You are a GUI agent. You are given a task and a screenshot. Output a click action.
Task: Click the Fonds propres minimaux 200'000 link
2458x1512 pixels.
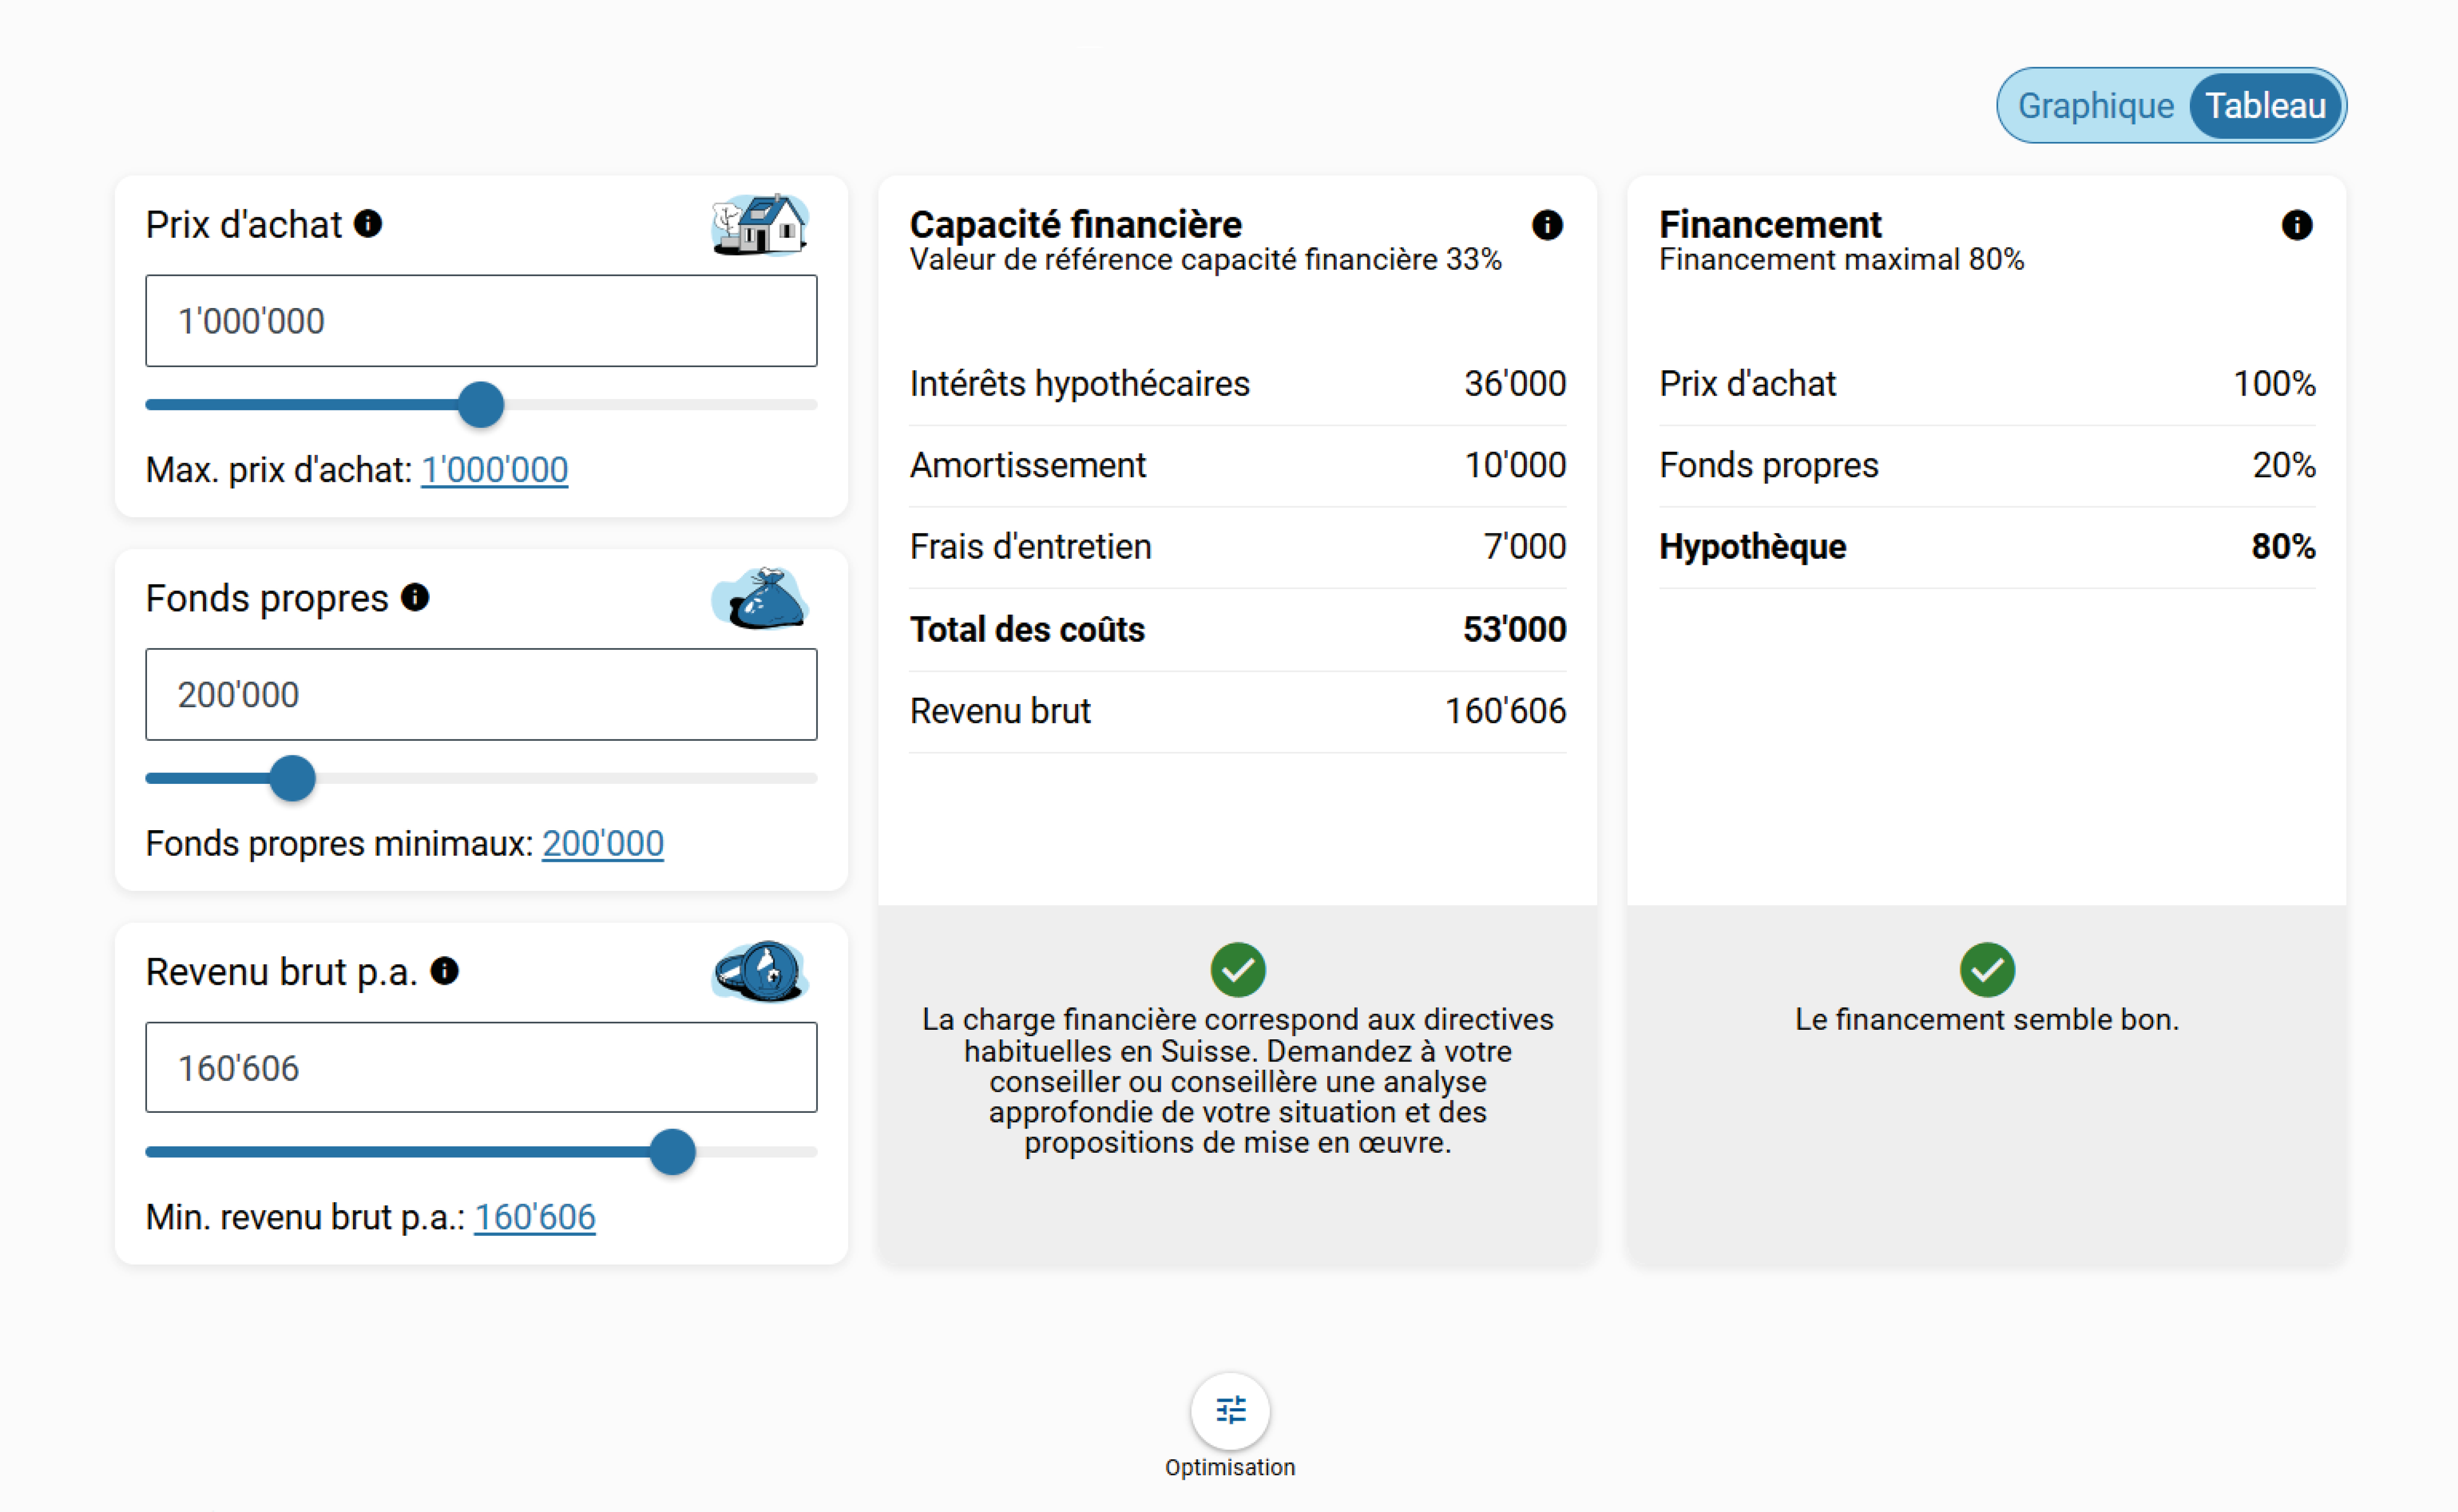(x=602, y=843)
